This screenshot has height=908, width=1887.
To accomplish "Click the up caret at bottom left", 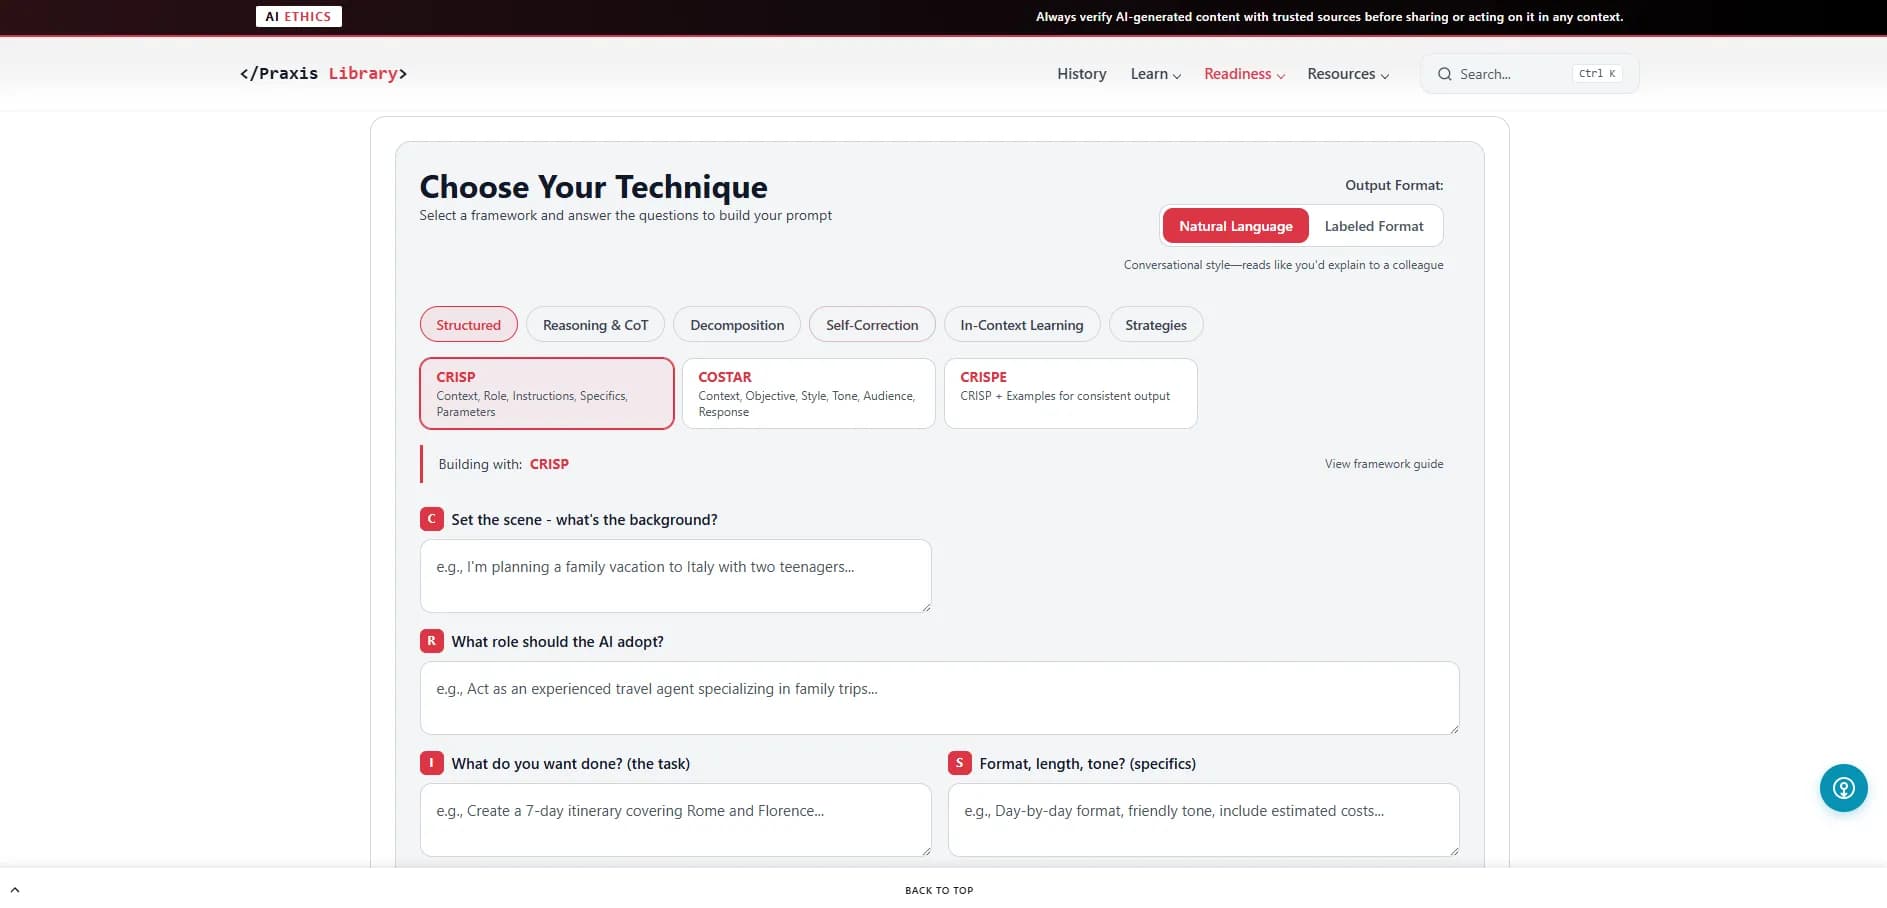I will tap(15, 889).
